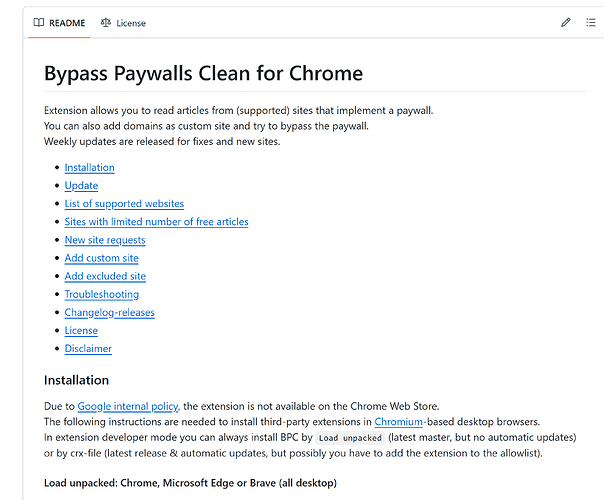
Task: Click the License link in the list
Action: 81,331
